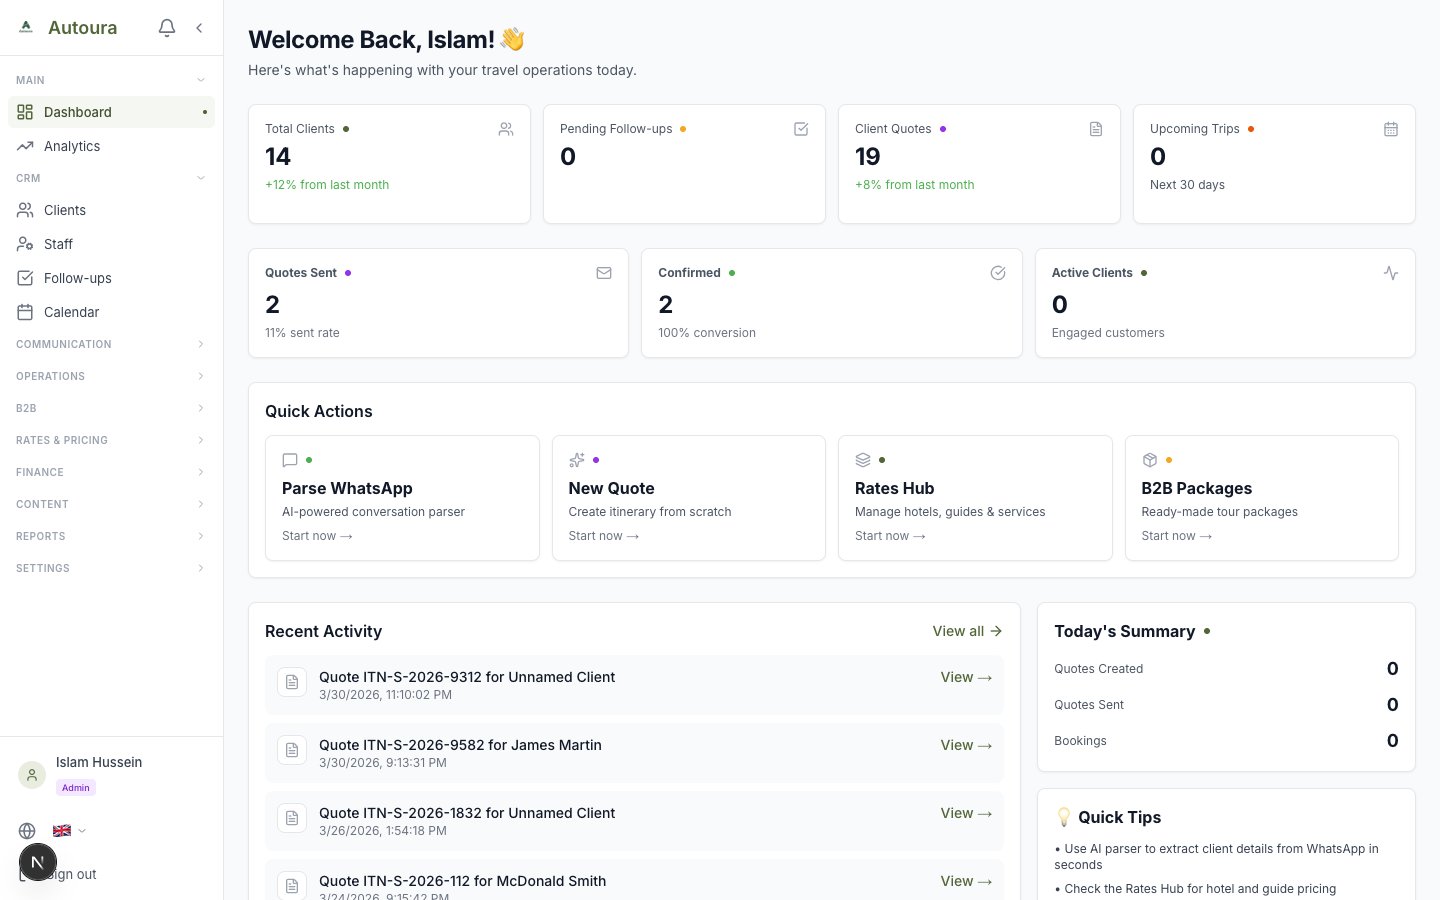Viewport: 1440px width, 900px height.
Task: Start now on Parse WhatsApp
Action: tap(317, 536)
